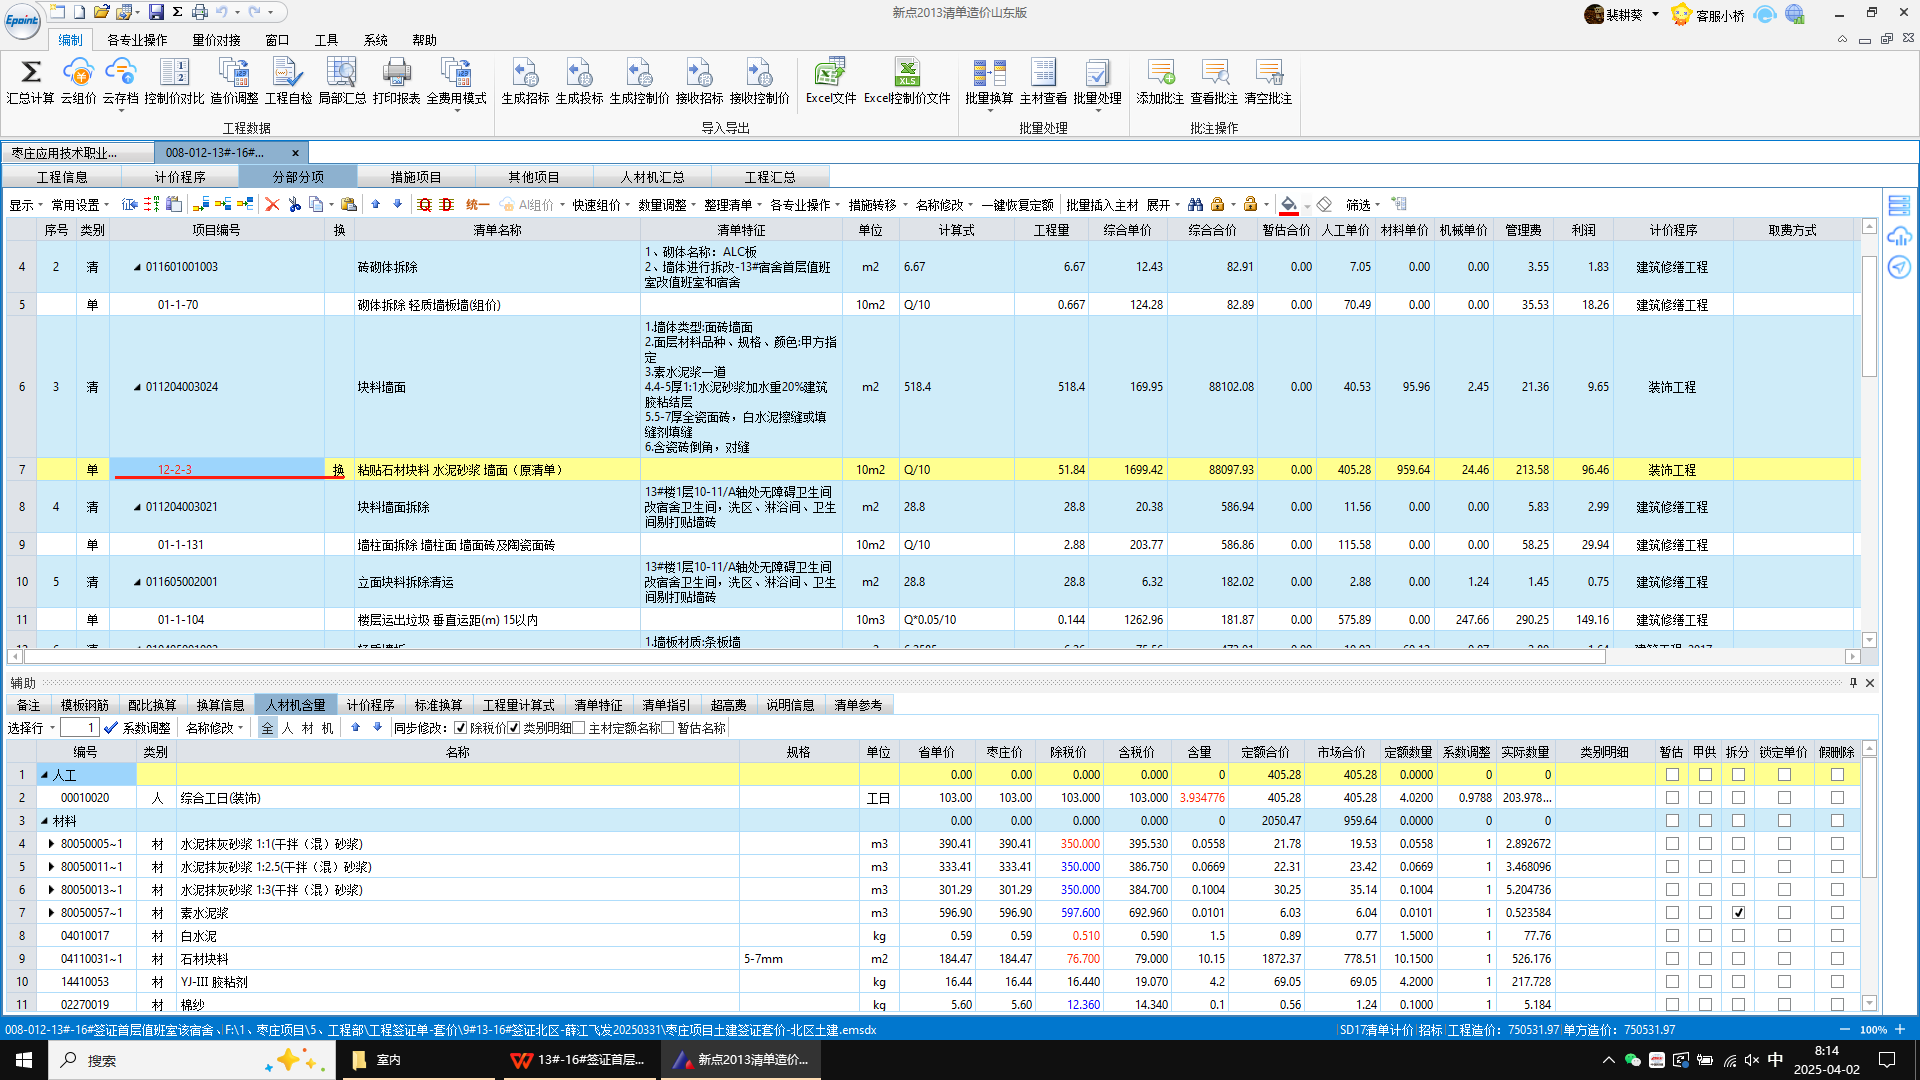Open the 量价对接 ribbon menu
Viewport: 1920px width, 1080px height.
pos(216,40)
